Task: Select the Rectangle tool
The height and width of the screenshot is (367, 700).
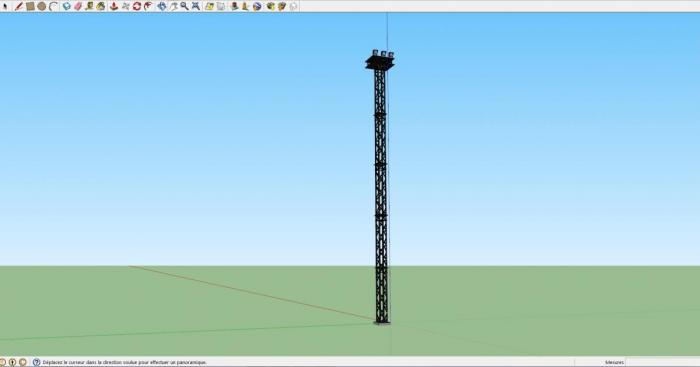Action: (x=30, y=6)
